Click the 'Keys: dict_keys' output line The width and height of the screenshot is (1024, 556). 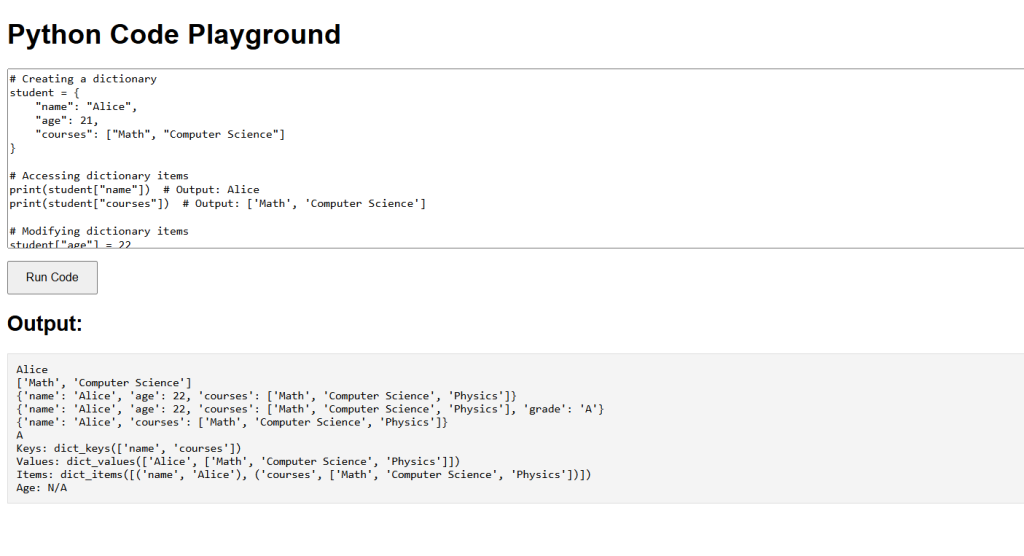[129, 448]
